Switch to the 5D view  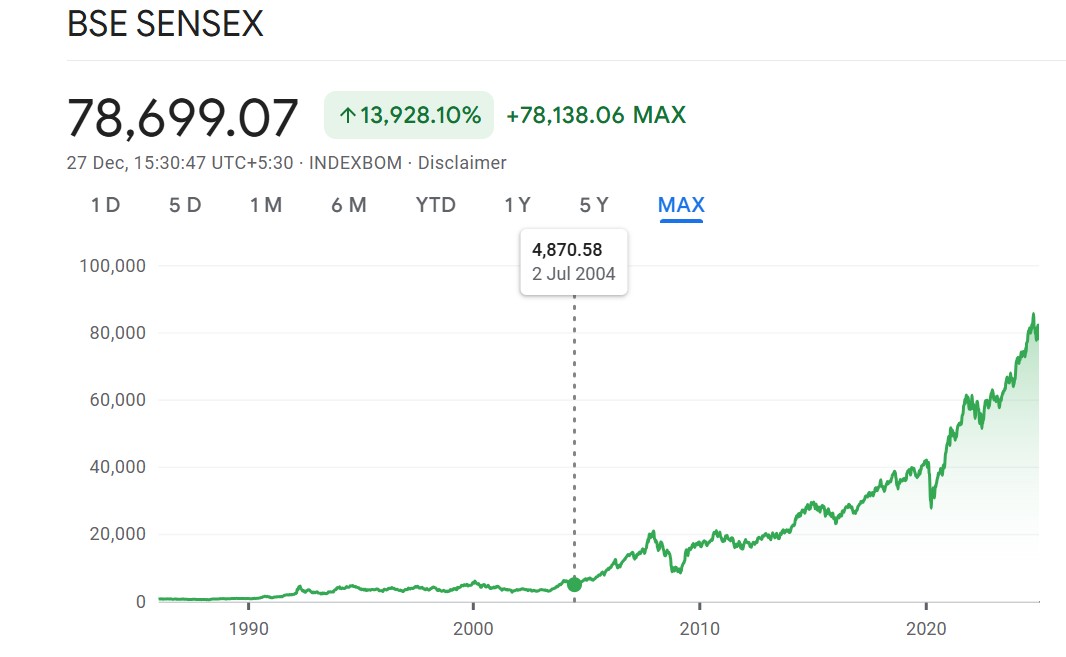(184, 204)
